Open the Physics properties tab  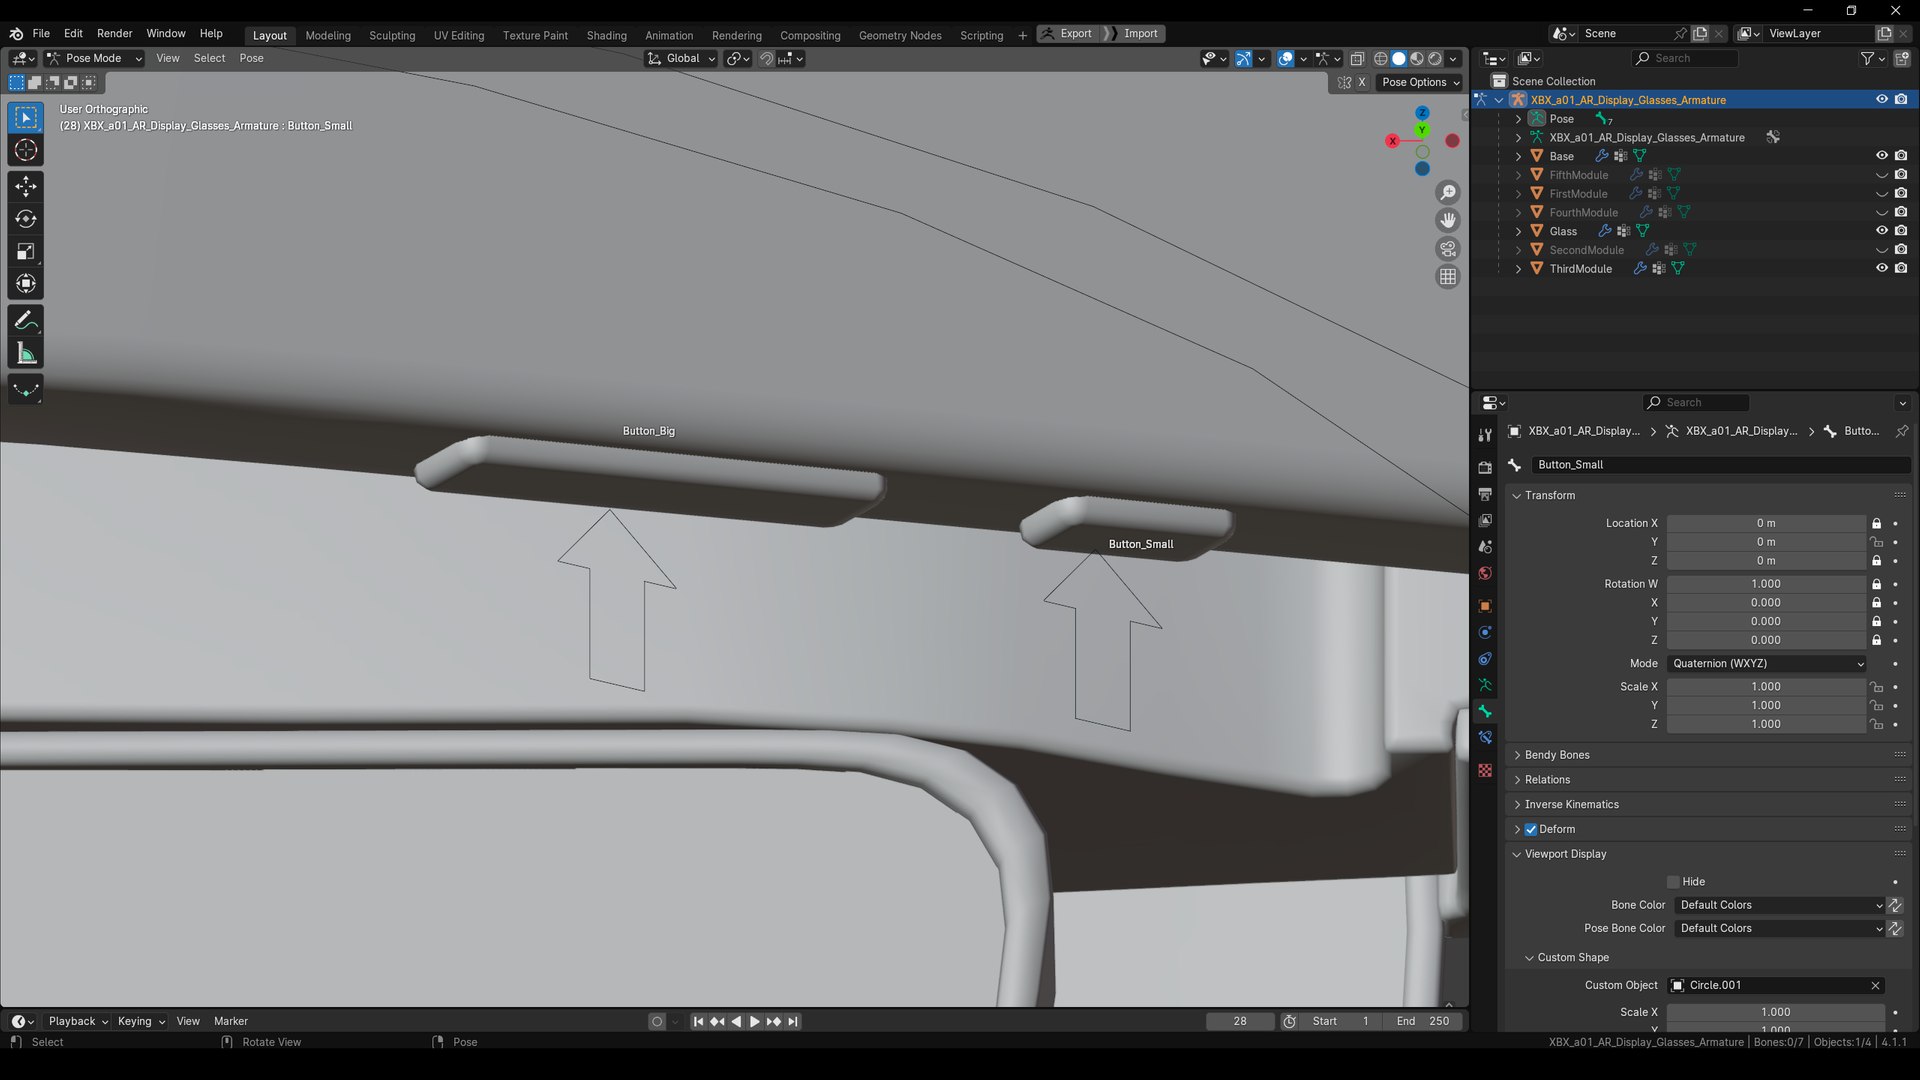pos(1485,632)
